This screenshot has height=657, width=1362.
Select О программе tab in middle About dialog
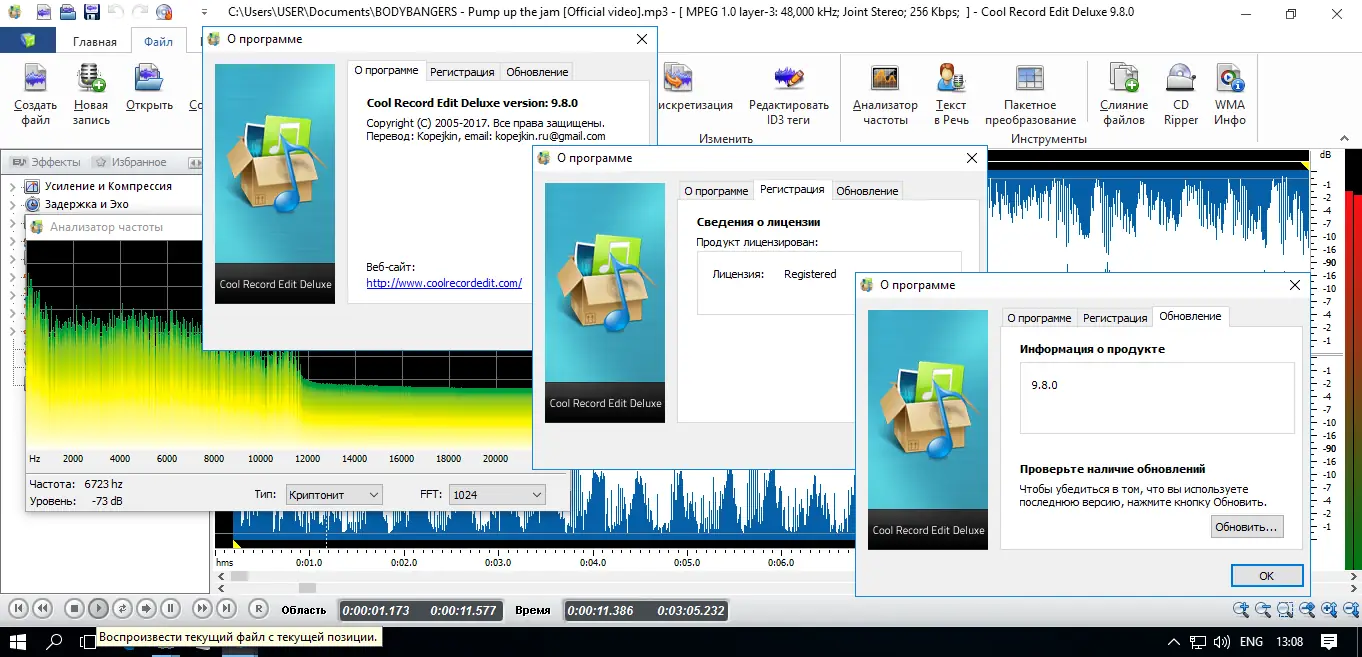click(x=716, y=191)
